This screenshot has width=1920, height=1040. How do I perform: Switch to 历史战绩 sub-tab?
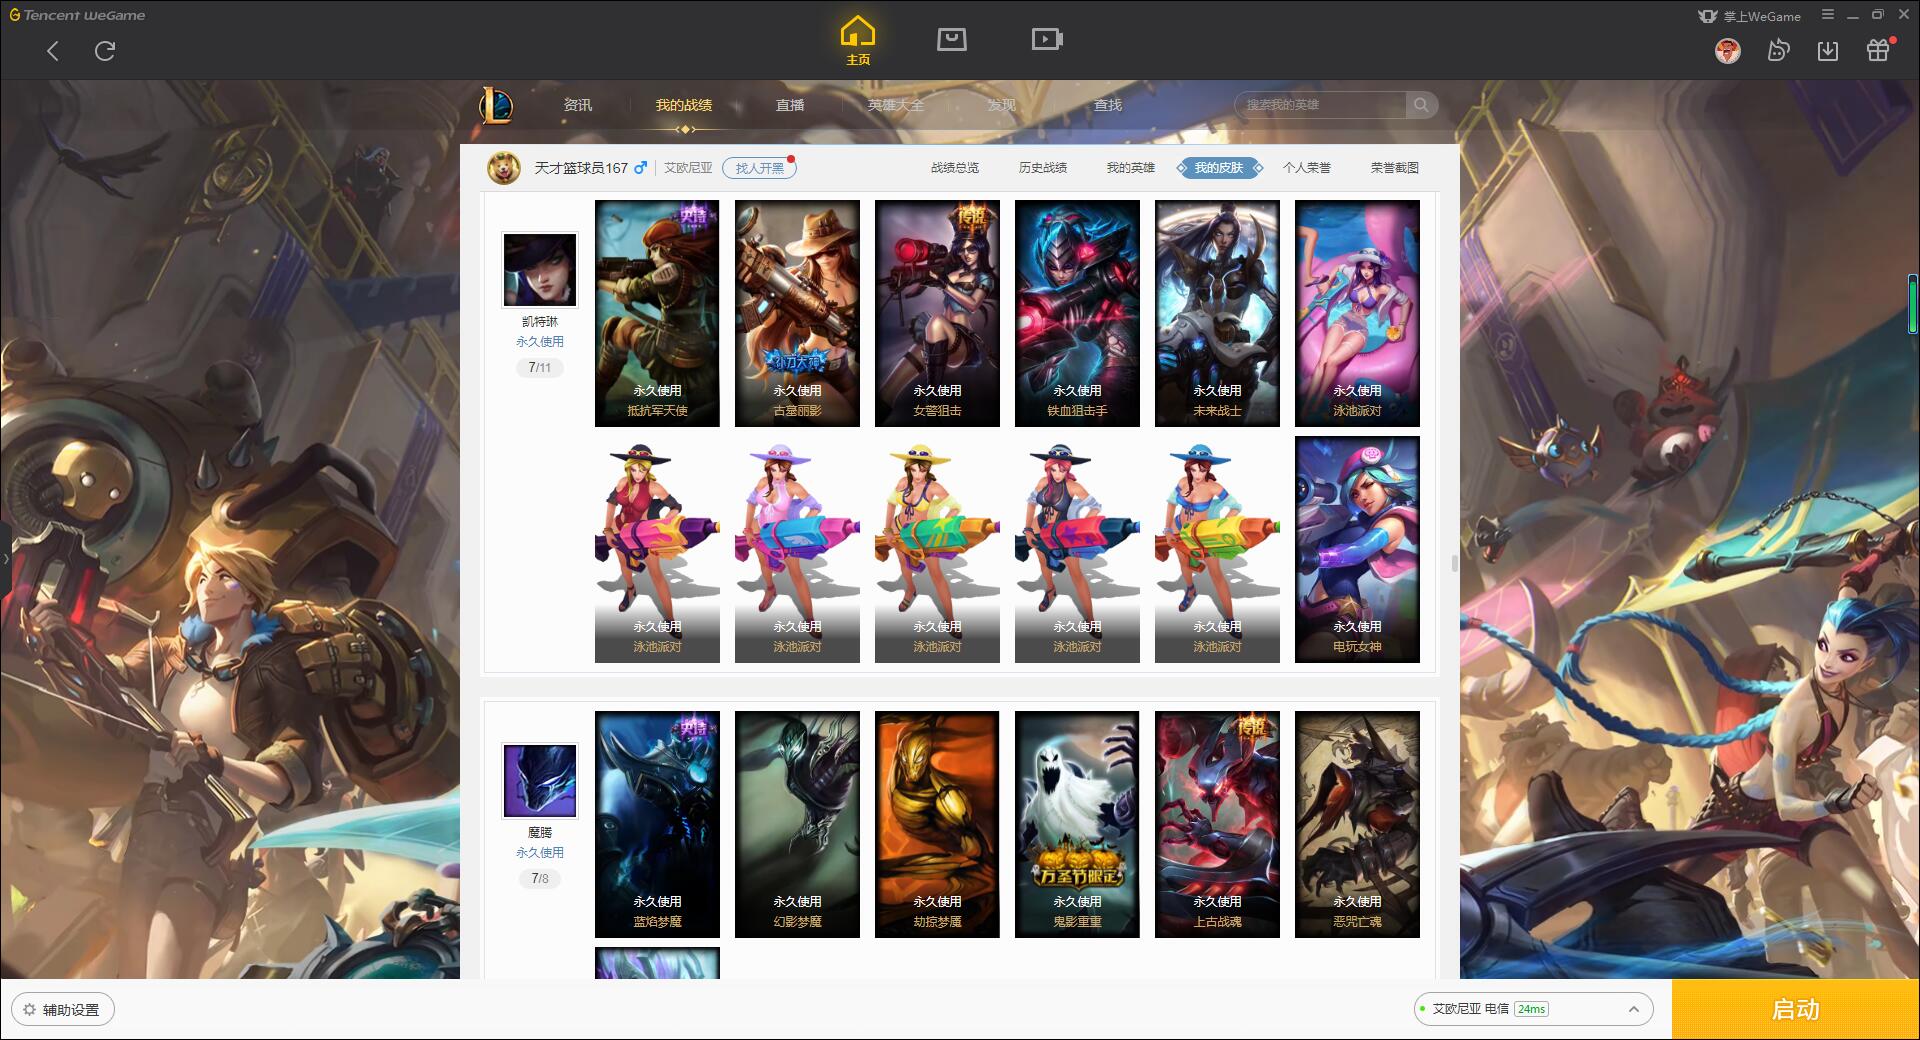pyautogui.click(x=1043, y=168)
